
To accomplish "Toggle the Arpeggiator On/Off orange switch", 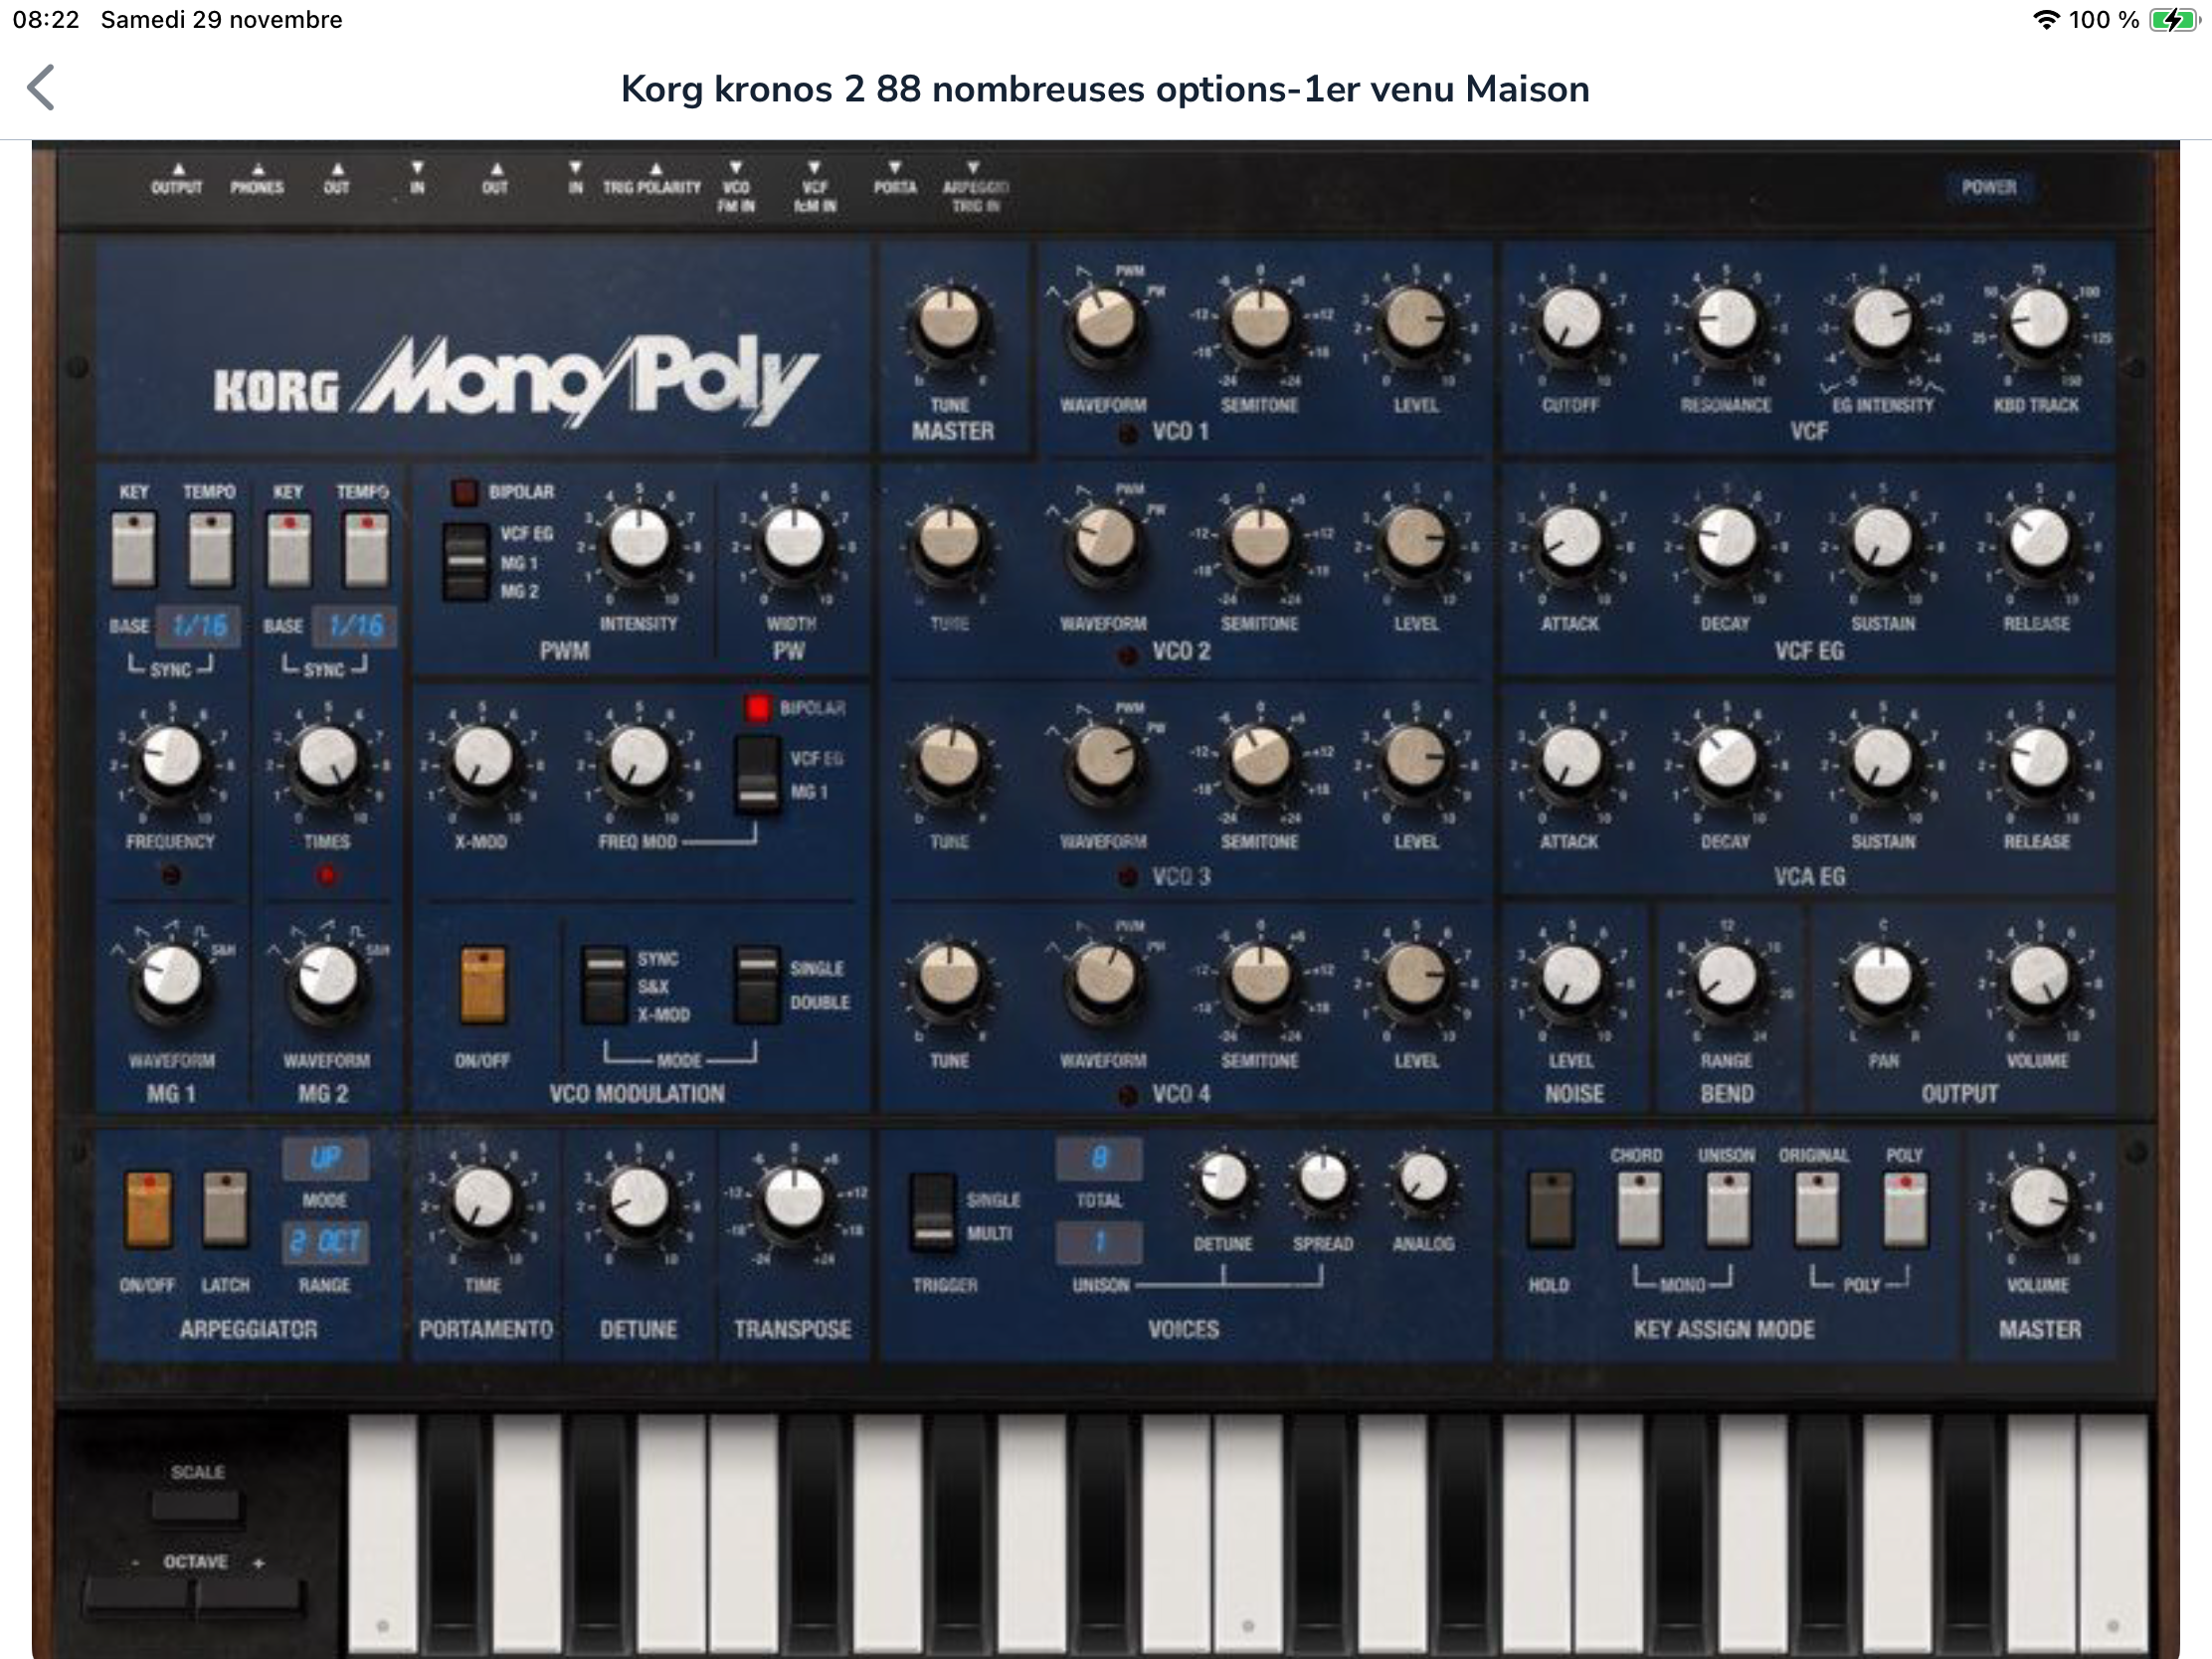I will point(148,1211).
